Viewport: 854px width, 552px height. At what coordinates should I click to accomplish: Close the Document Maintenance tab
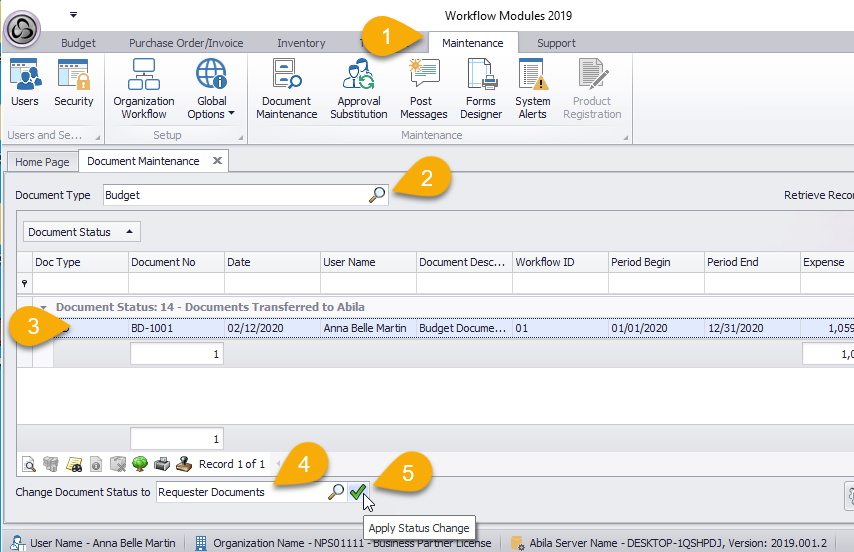pyautogui.click(x=217, y=161)
